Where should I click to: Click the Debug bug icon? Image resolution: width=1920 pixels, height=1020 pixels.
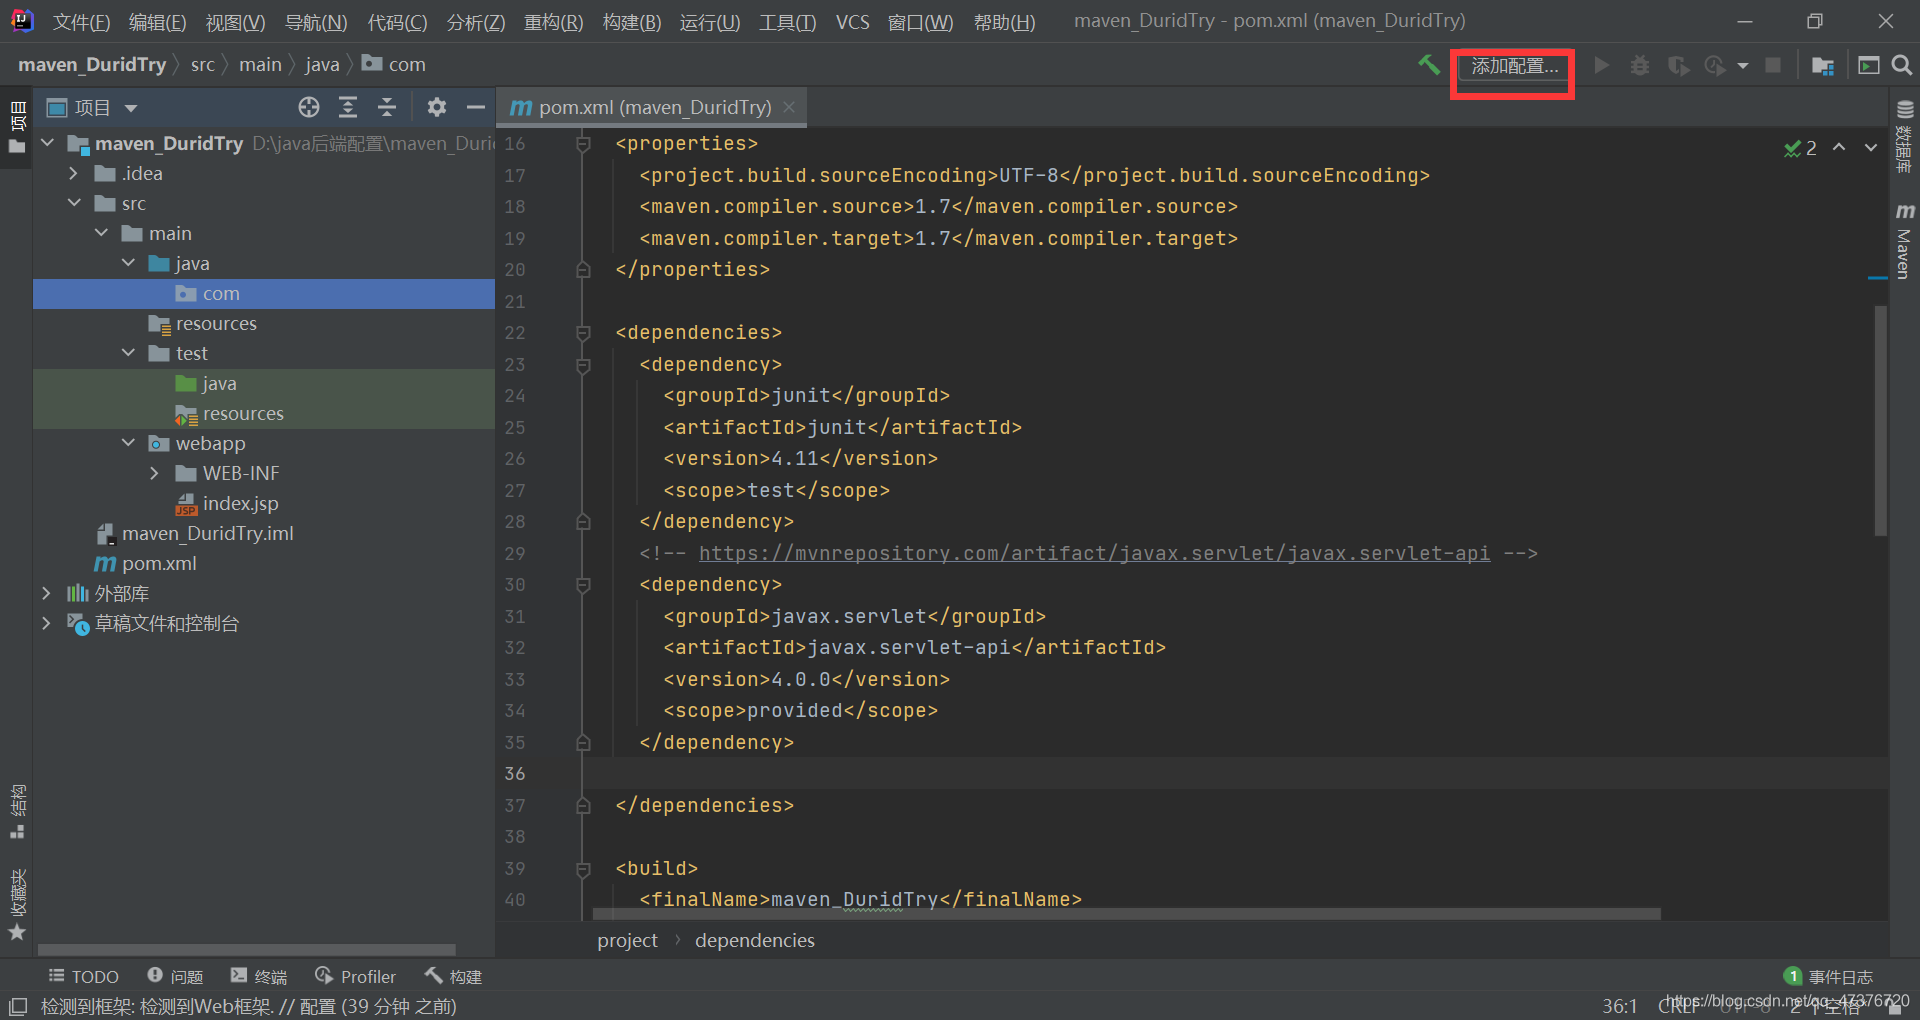pyautogui.click(x=1640, y=65)
